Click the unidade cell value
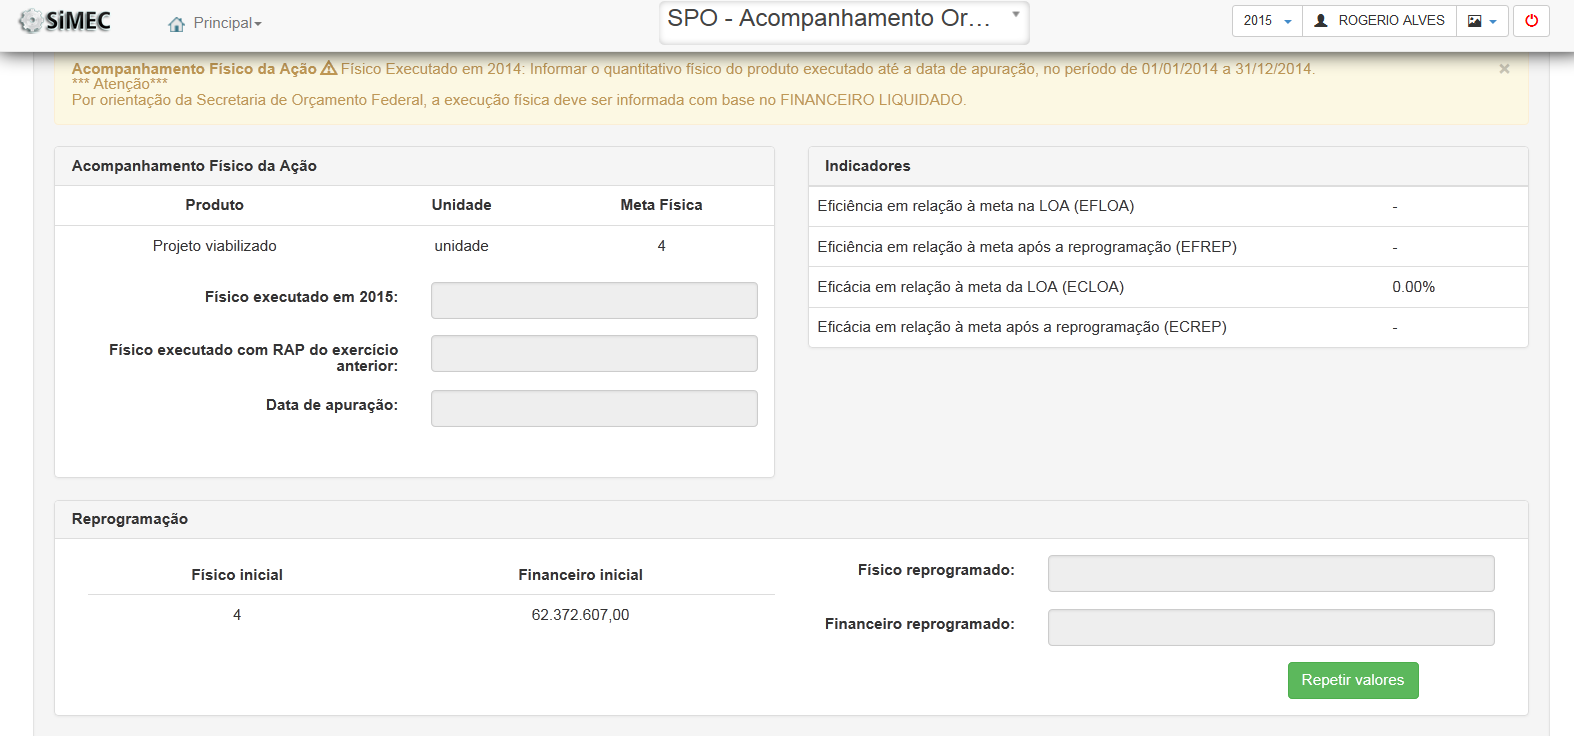Screen dimensions: 1574x736 461,246
